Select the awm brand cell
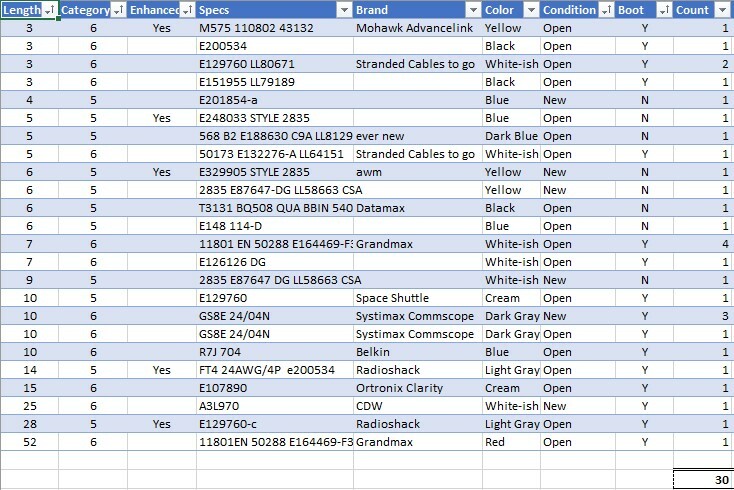The width and height of the screenshot is (734, 490). (418, 172)
